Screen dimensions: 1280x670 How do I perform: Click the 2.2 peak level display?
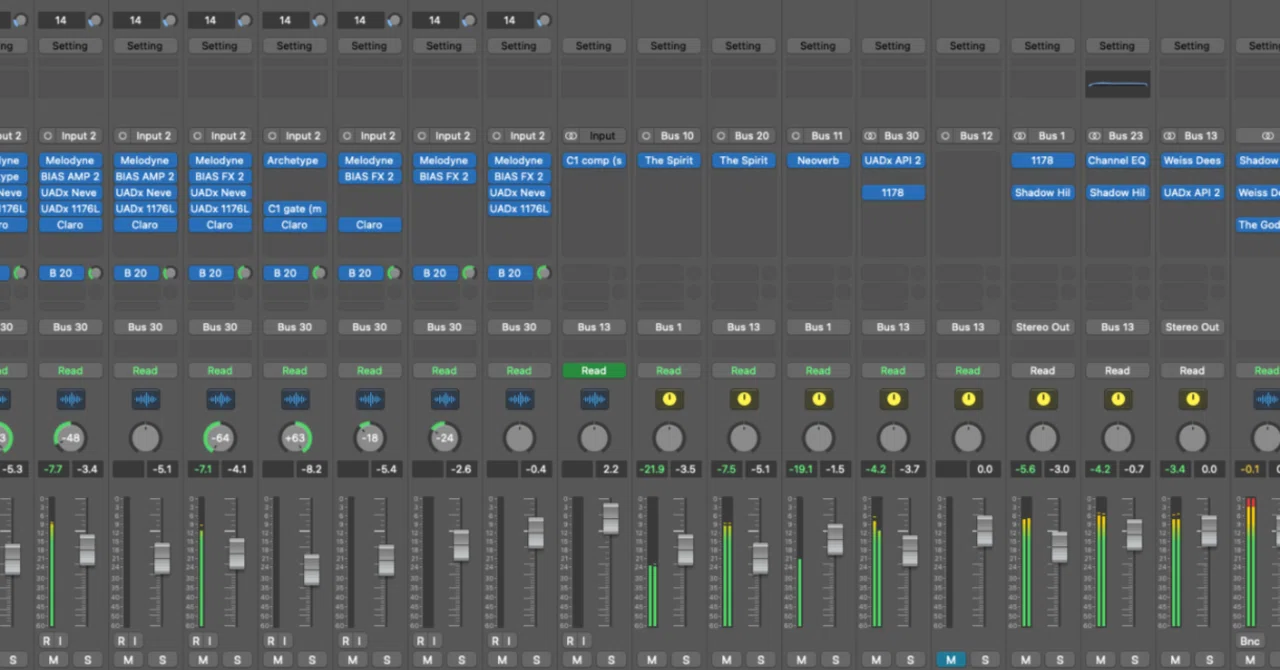coord(611,469)
